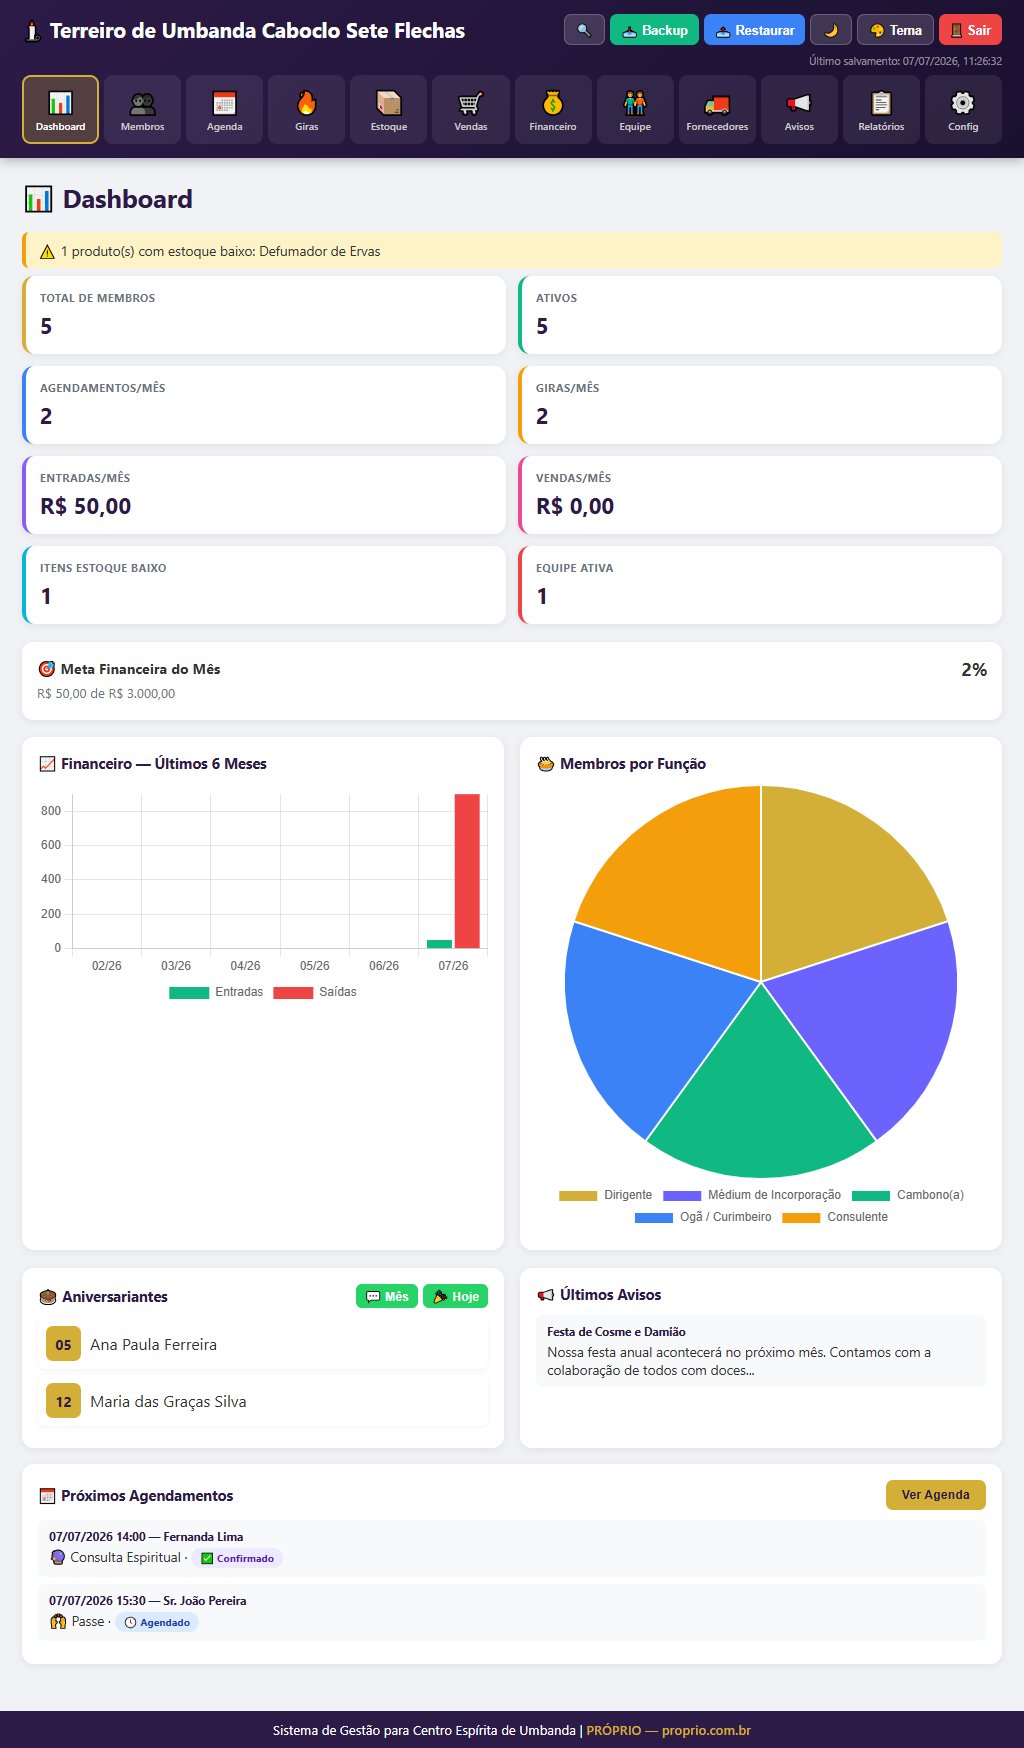Viewport: 1024px width, 1748px height.
Task: Open the Dashboard tab
Action: tap(60, 110)
